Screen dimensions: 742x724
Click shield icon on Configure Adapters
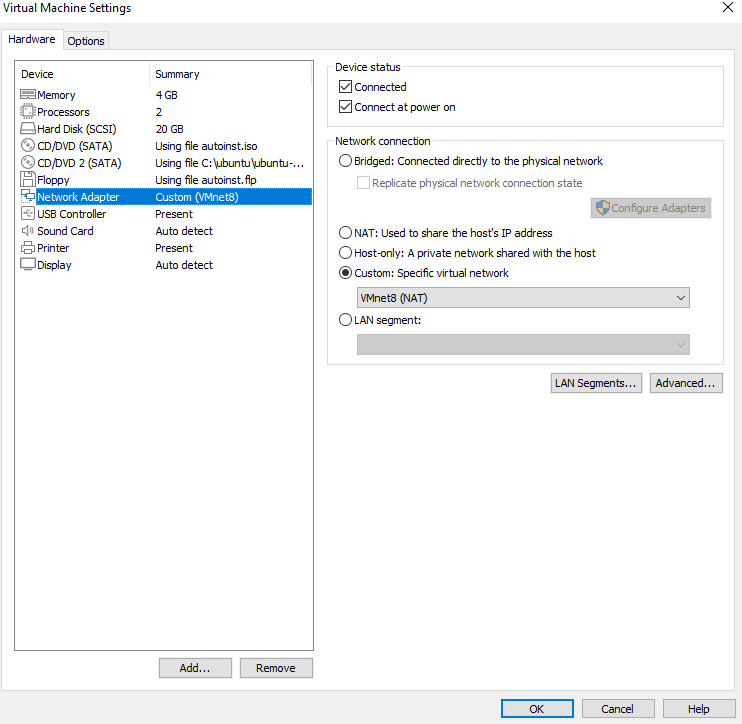click(x=602, y=208)
